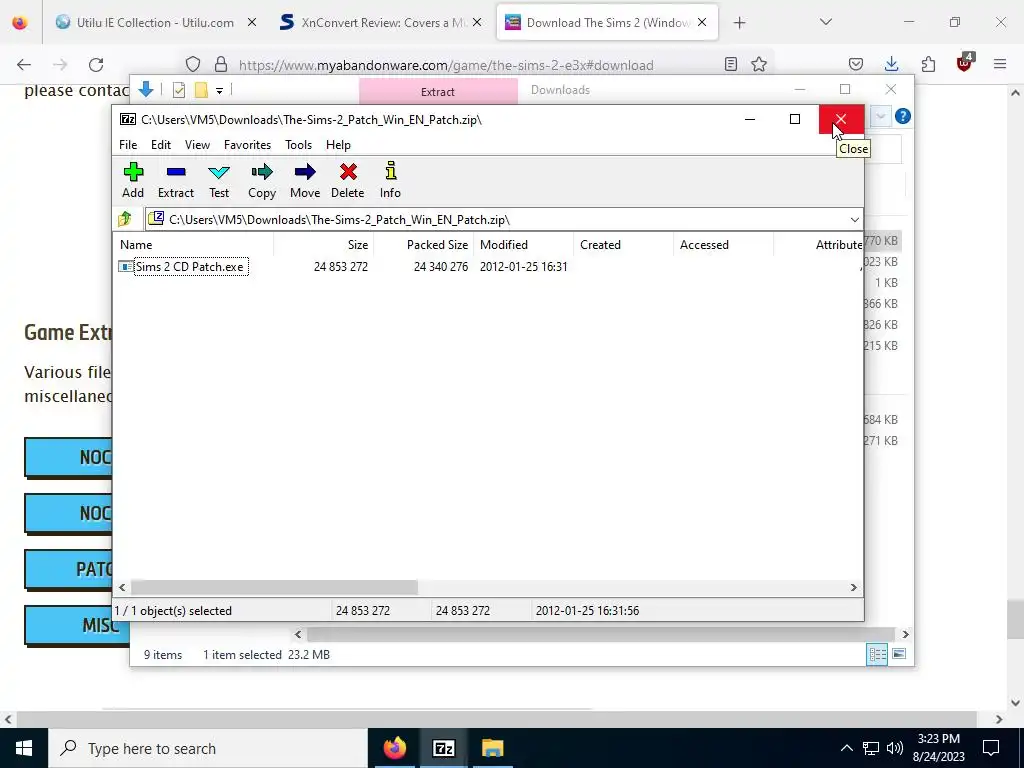
Task: Toggle the Explorer ribbon expand chevron
Action: click(x=880, y=116)
